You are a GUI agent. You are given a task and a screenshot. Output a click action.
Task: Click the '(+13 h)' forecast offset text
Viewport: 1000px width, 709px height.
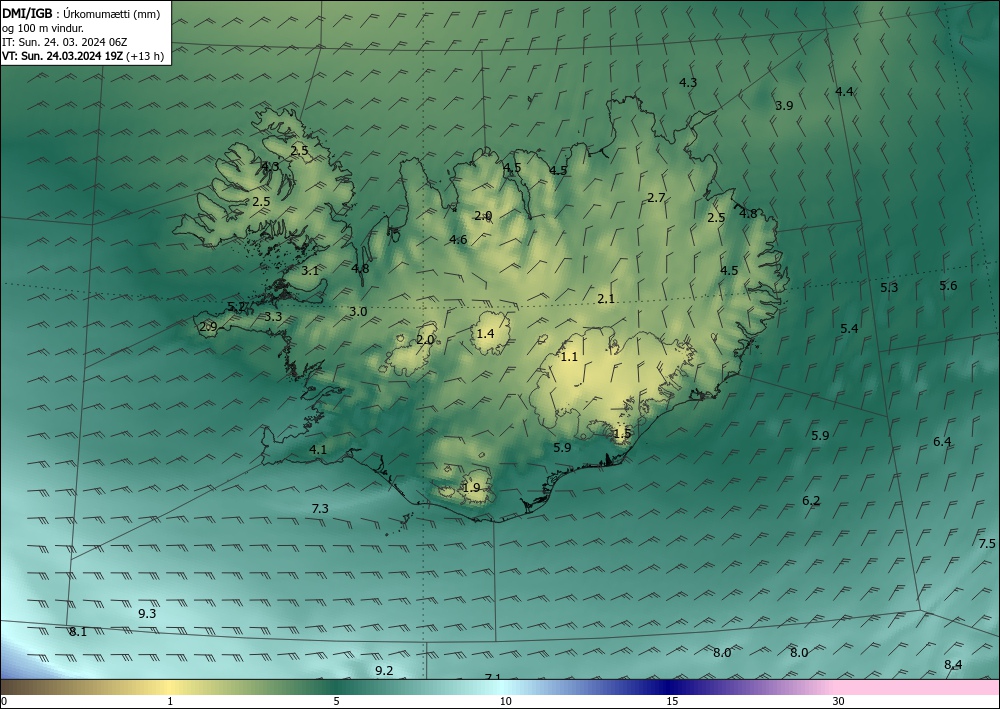tap(145, 55)
